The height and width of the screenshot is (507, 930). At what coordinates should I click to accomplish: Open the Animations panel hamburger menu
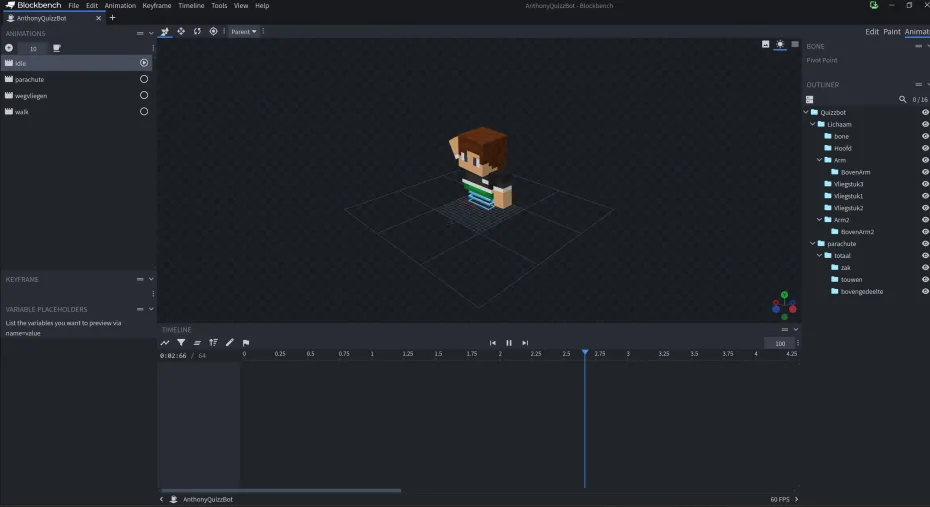(140, 33)
